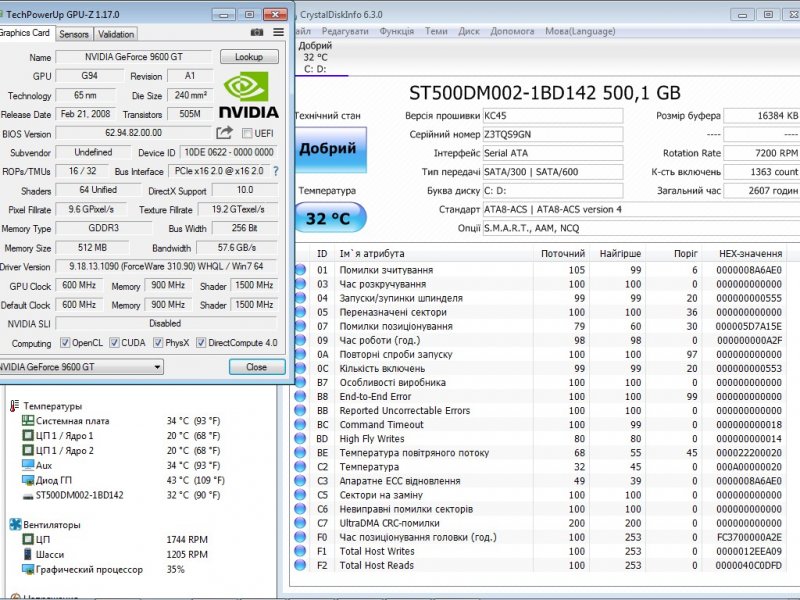800x600 pixels.
Task: Click the Шасси fan icon at 1205 RPM
Action: click(x=25, y=554)
